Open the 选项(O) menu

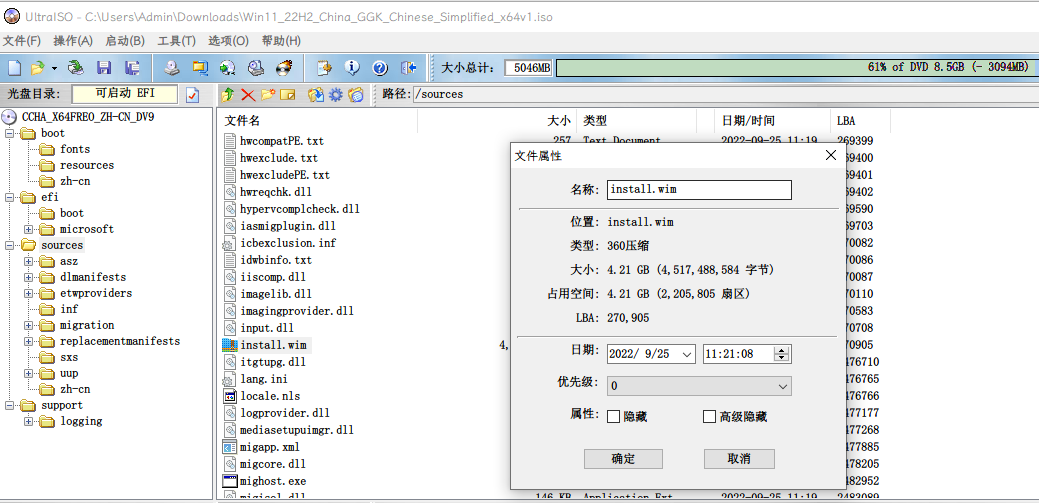[229, 41]
